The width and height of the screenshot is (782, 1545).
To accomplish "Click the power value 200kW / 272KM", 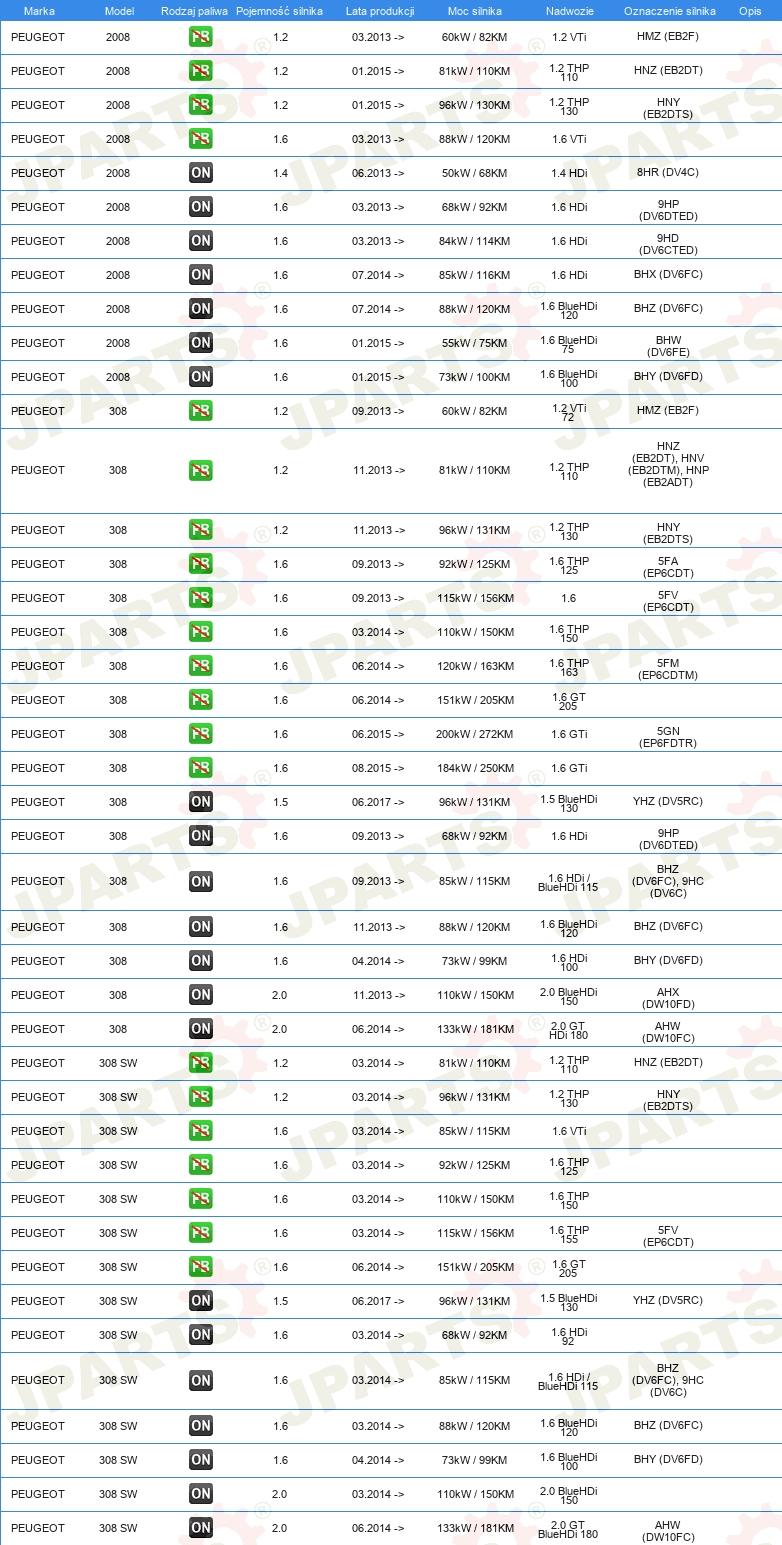I will [x=476, y=734].
